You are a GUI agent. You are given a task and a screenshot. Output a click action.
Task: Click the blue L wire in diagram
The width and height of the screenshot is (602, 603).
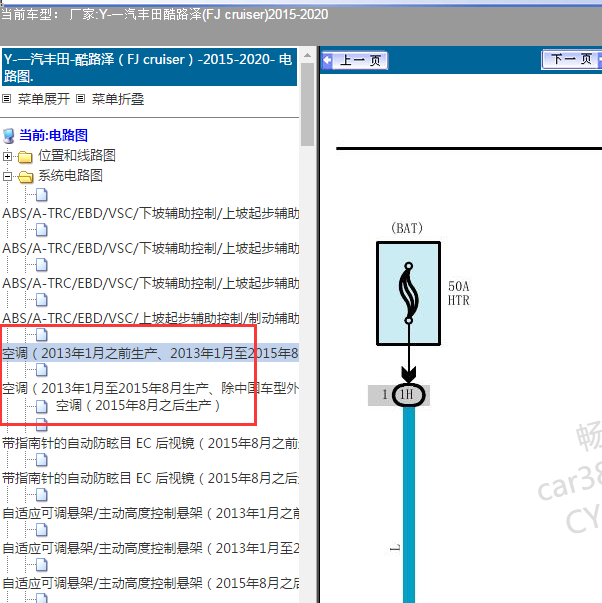[x=409, y=505]
